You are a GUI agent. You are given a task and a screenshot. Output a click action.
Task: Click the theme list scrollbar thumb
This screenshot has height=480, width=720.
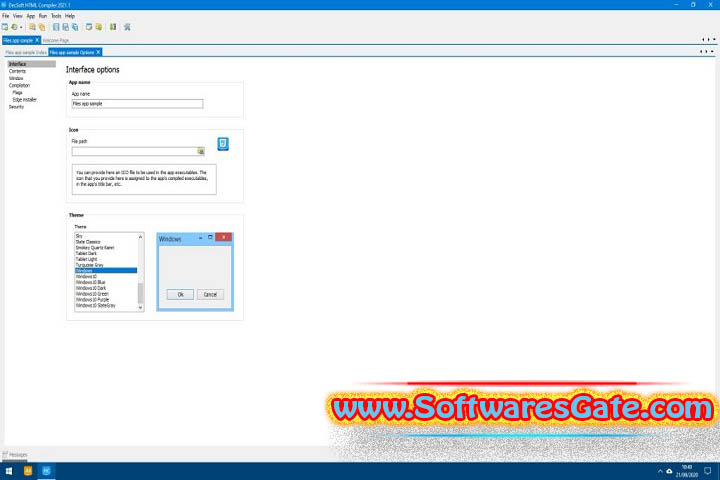click(141, 293)
